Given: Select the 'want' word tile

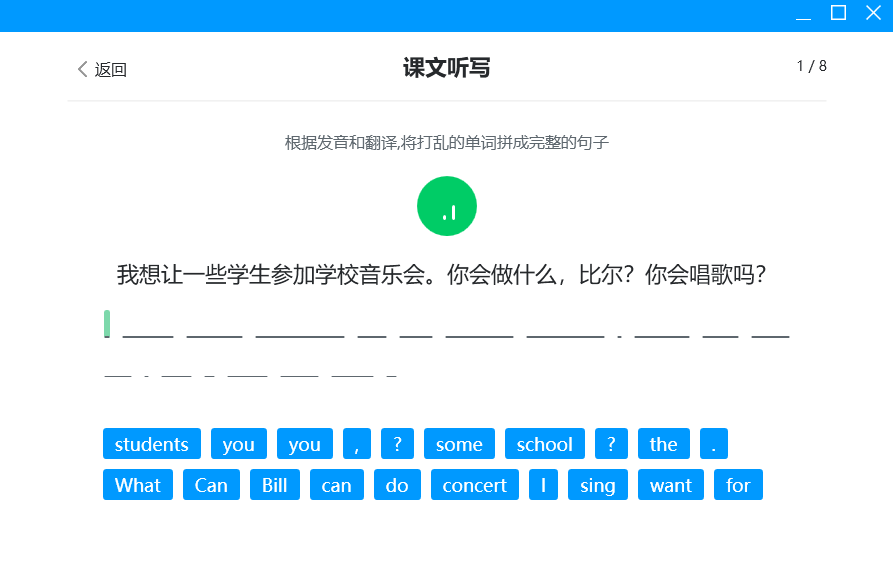Looking at the screenshot, I should pyautogui.click(x=670, y=485).
